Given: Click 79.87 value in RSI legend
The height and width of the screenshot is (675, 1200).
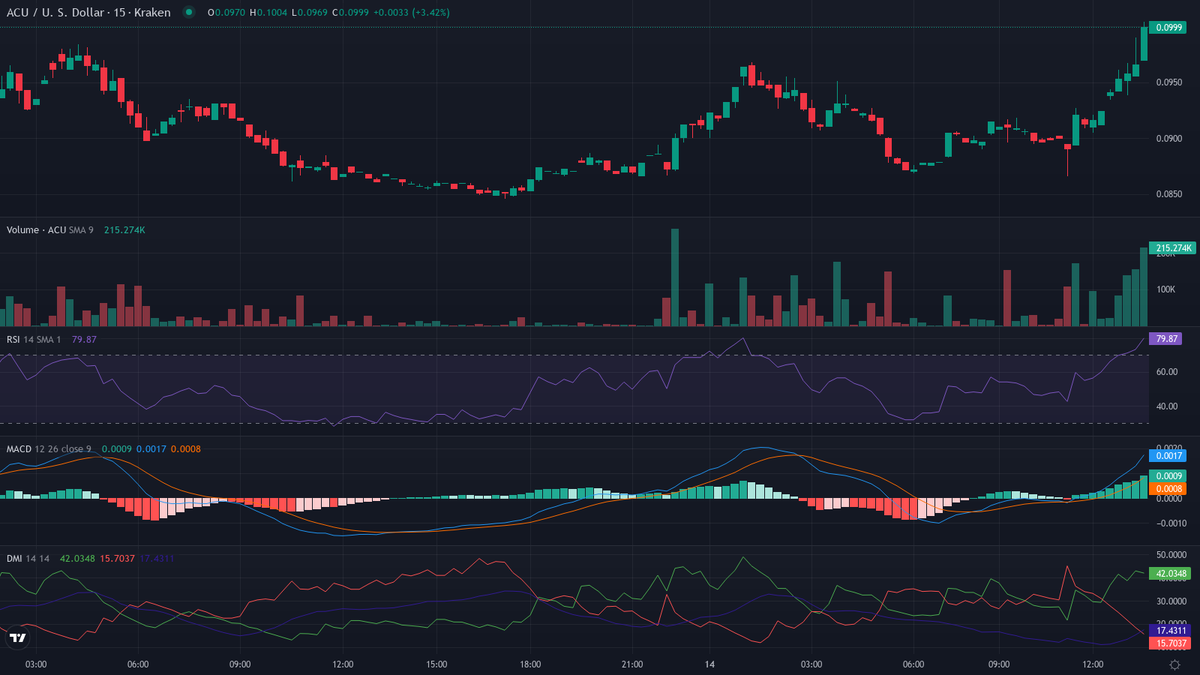Looking at the screenshot, I should point(85,339).
